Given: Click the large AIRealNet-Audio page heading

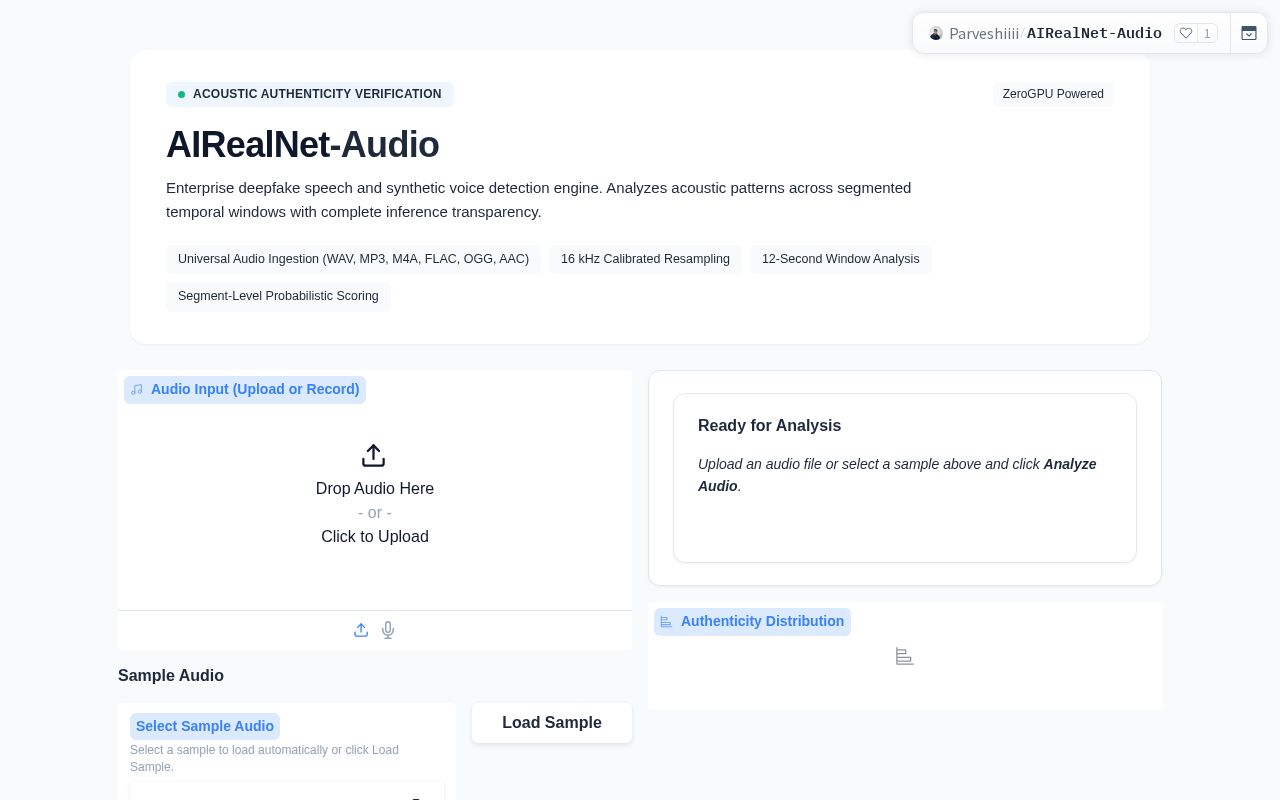Looking at the screenshot, I should pyautogui.click(x=303, y=145).
